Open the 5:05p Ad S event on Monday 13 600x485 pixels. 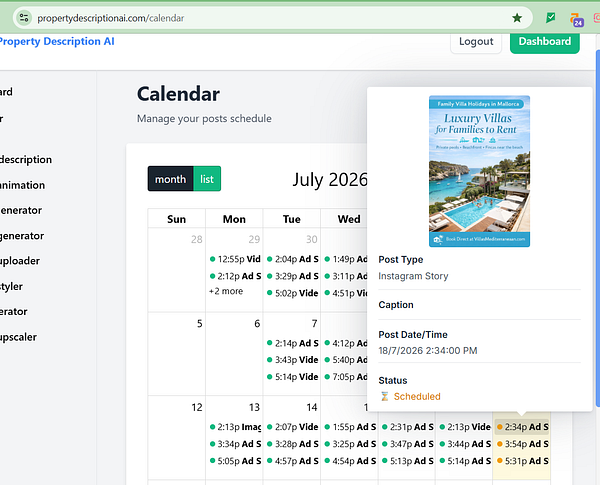point(235,461)
